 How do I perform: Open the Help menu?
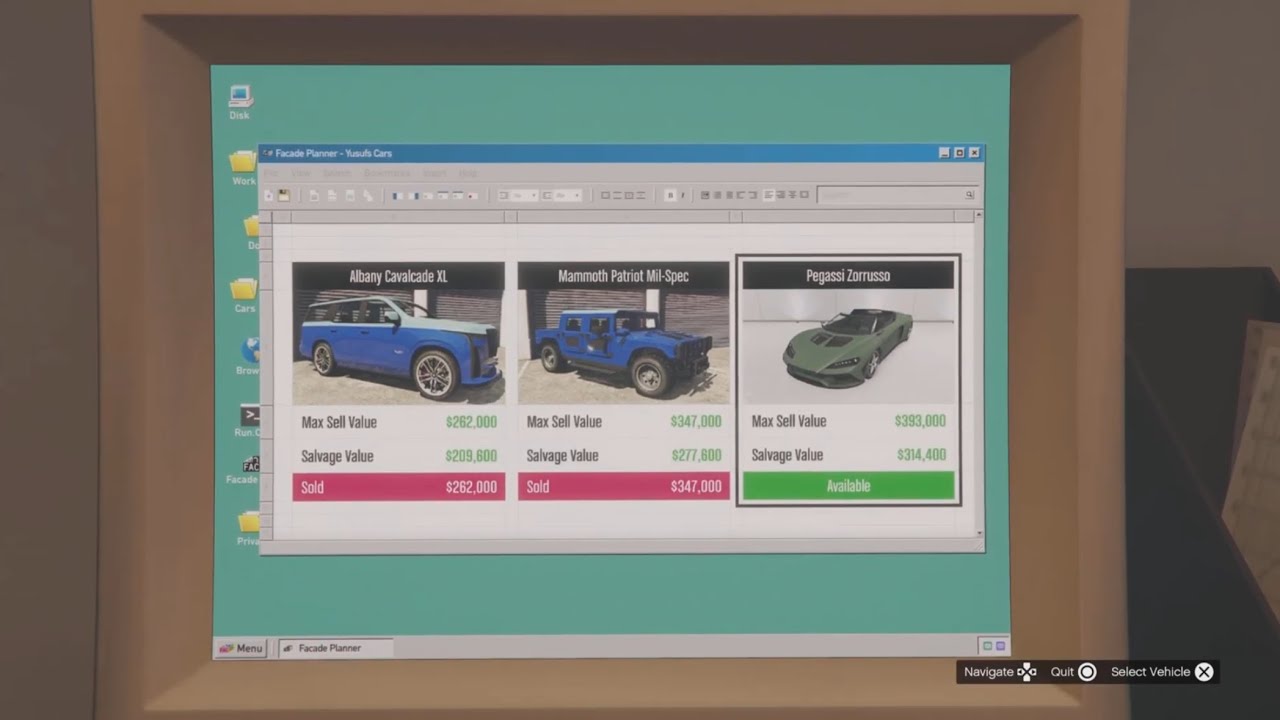pyautogui.click(x=468, y=173)
